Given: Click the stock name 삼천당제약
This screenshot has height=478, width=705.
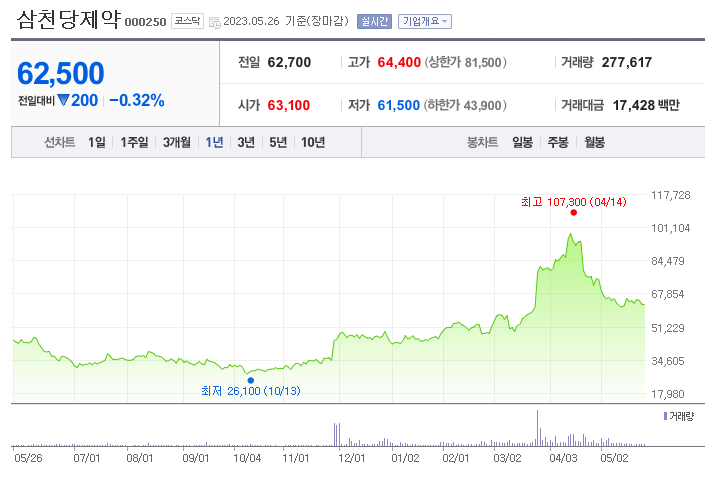Looking at the screenshot, I should coord(69,19).
